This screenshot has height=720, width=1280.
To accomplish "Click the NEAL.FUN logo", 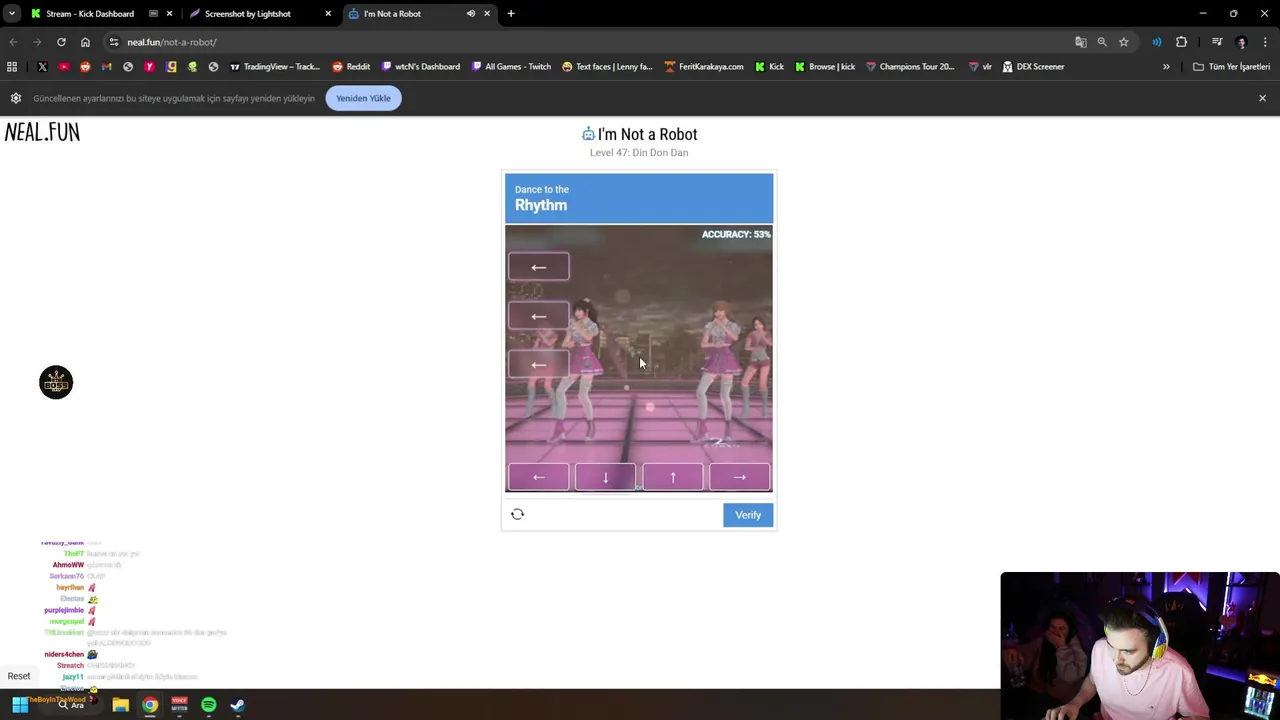I will pyautogui.click(x=42, y=132).
